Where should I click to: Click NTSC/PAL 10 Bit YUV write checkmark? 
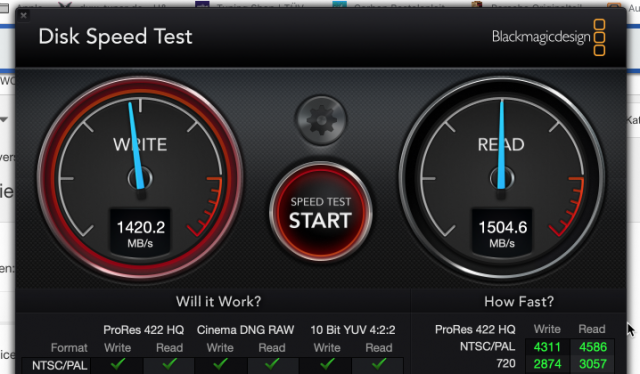click(327, 363)
